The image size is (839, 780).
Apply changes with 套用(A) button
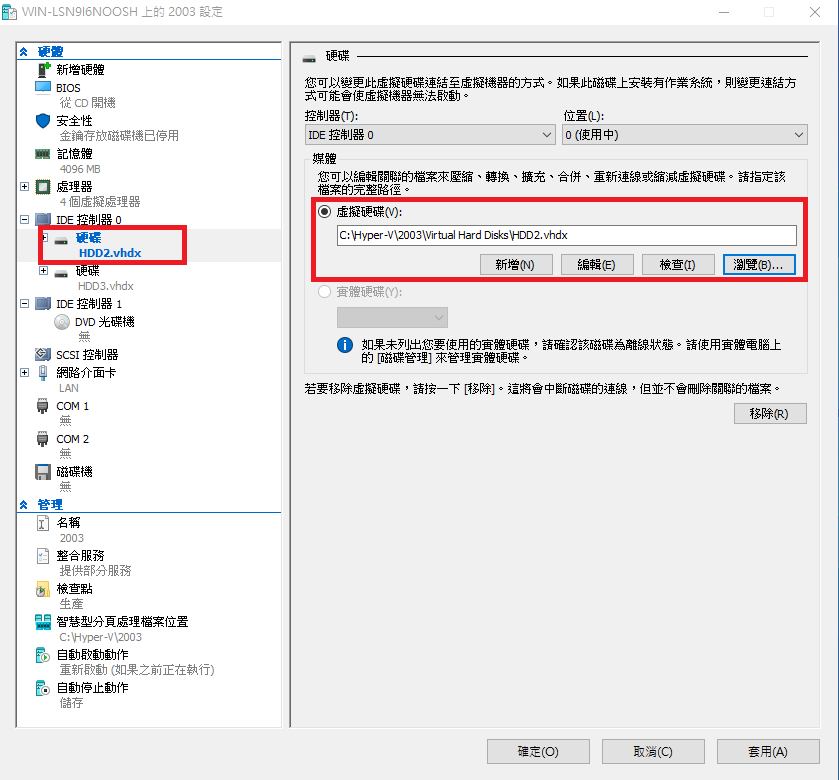(x=768, y=752)
